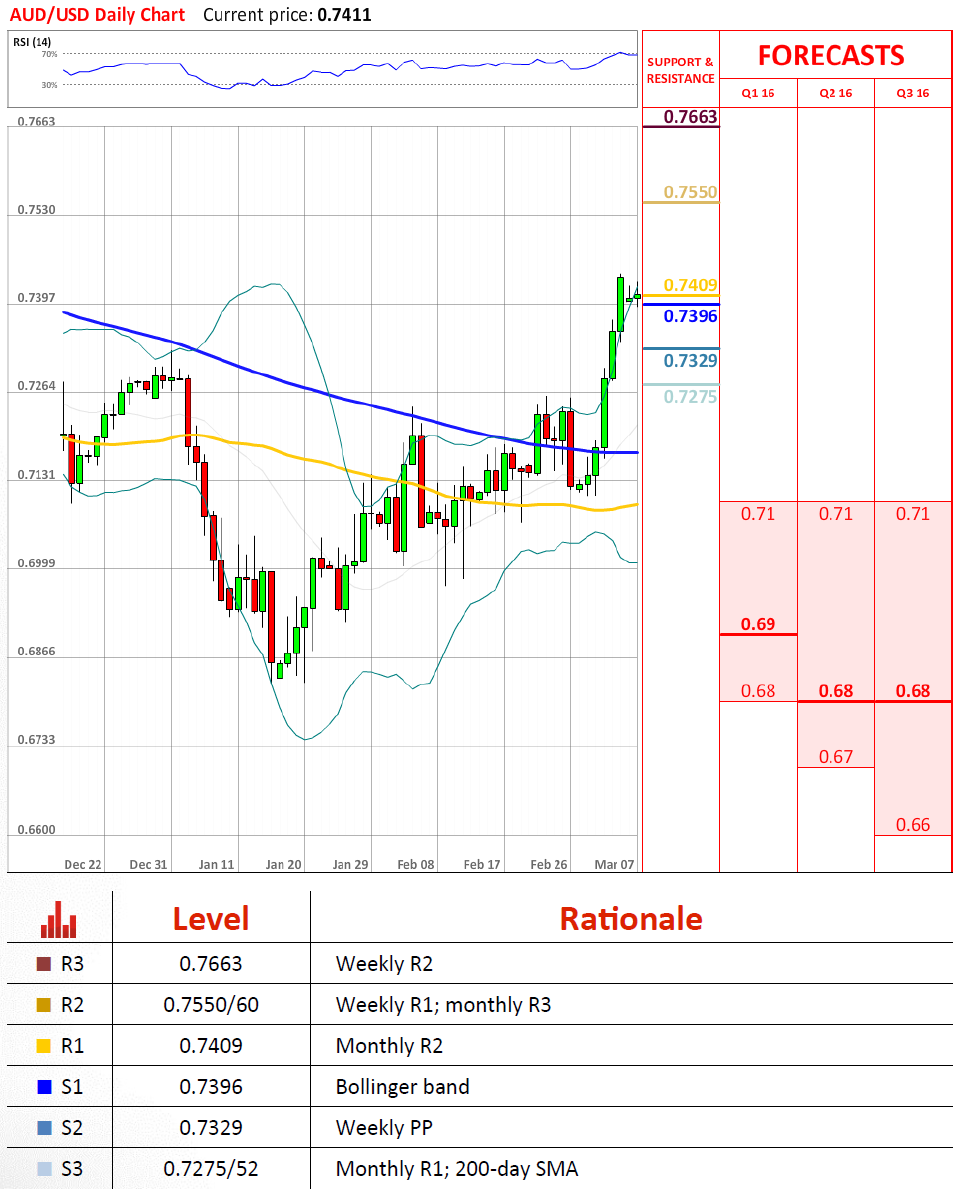Viewport: 964px width, 1189px height.
Task: Click the bold 0.68 in Q3 16 column
Action: [912, 691]
